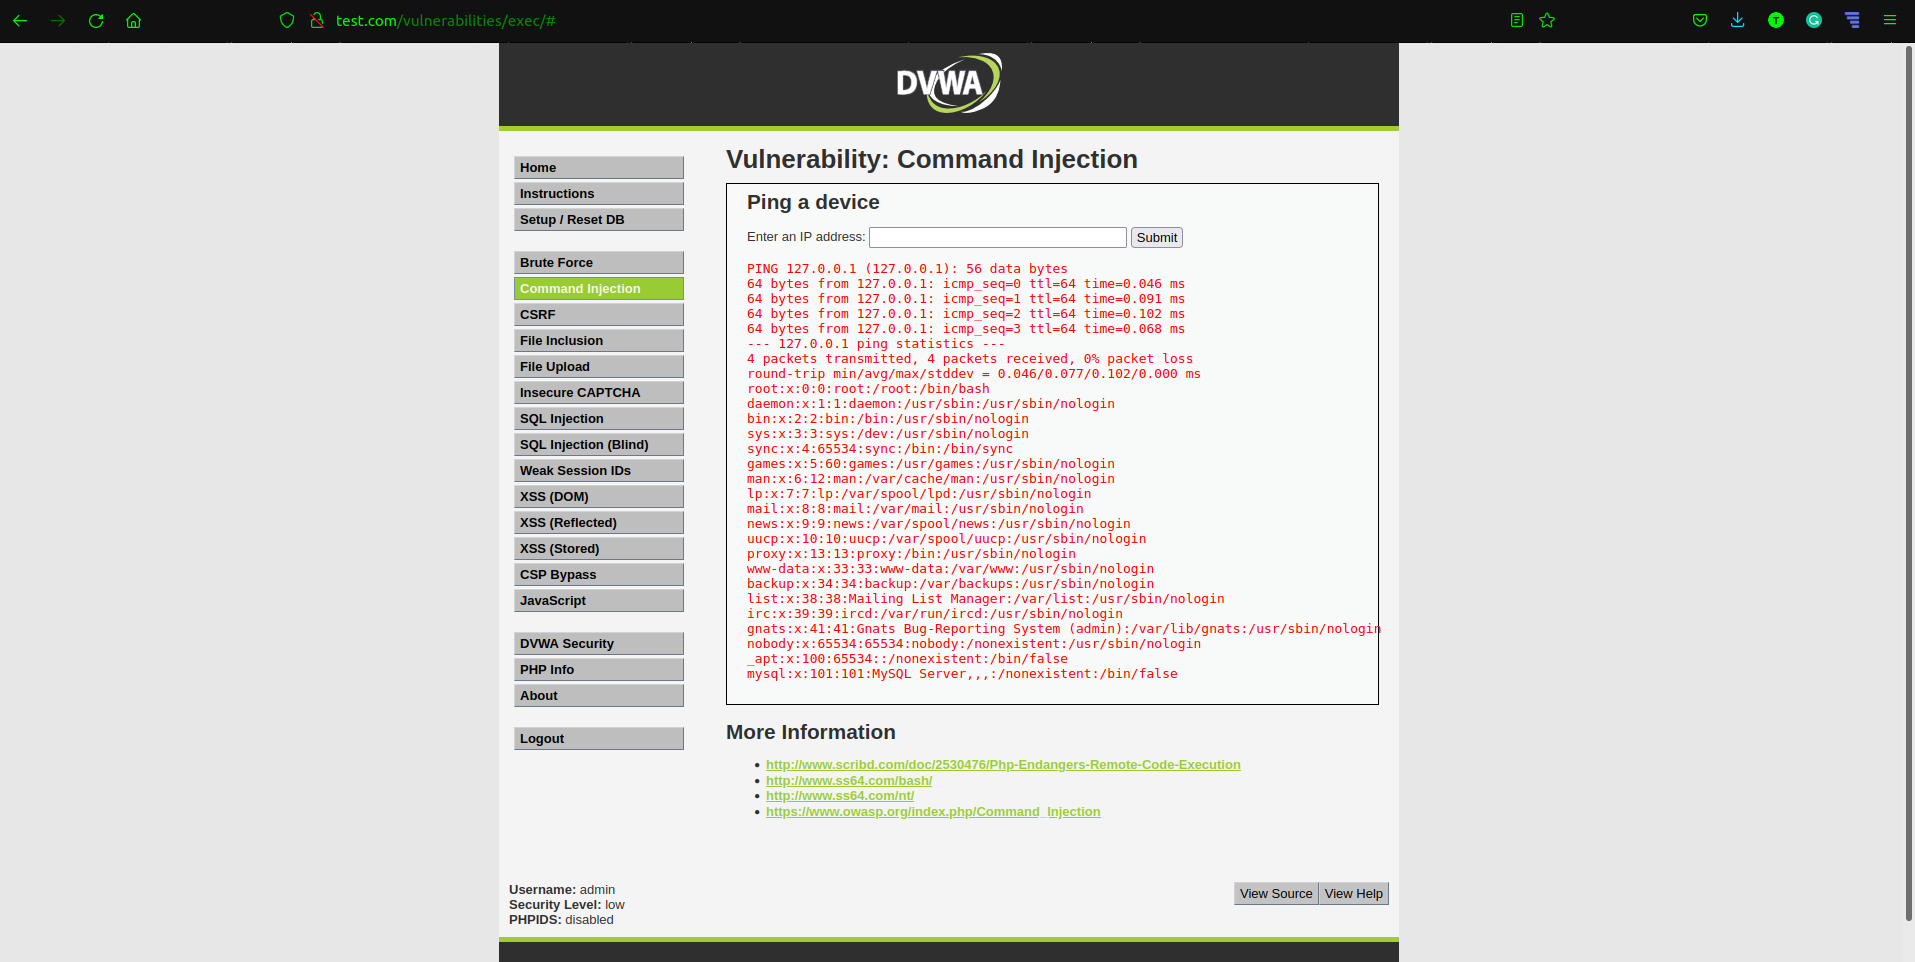Open the SQL Injection (Blind) page
This screenshot has width=1915, height=962.
599,444
